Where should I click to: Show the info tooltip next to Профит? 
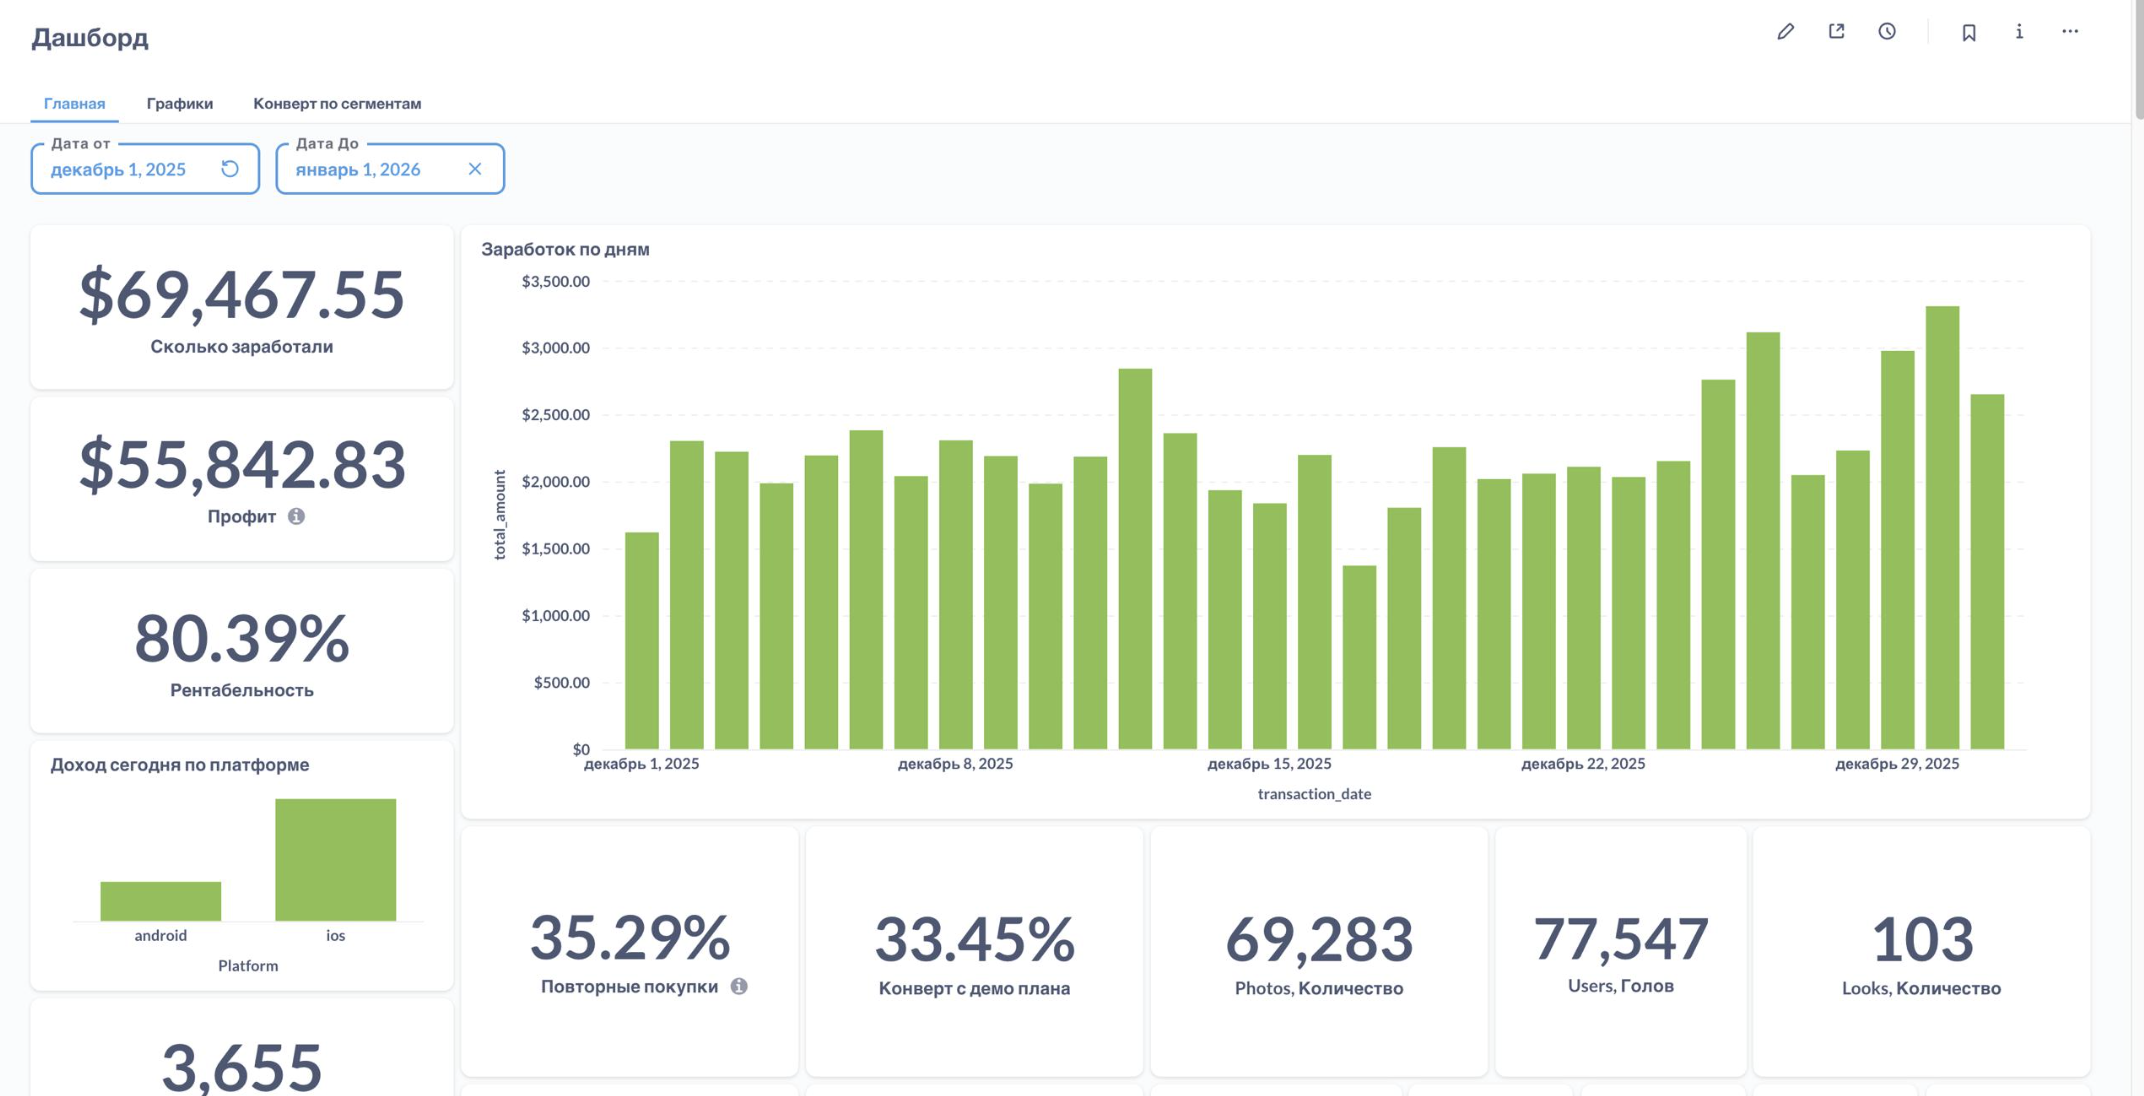[297, 516]
